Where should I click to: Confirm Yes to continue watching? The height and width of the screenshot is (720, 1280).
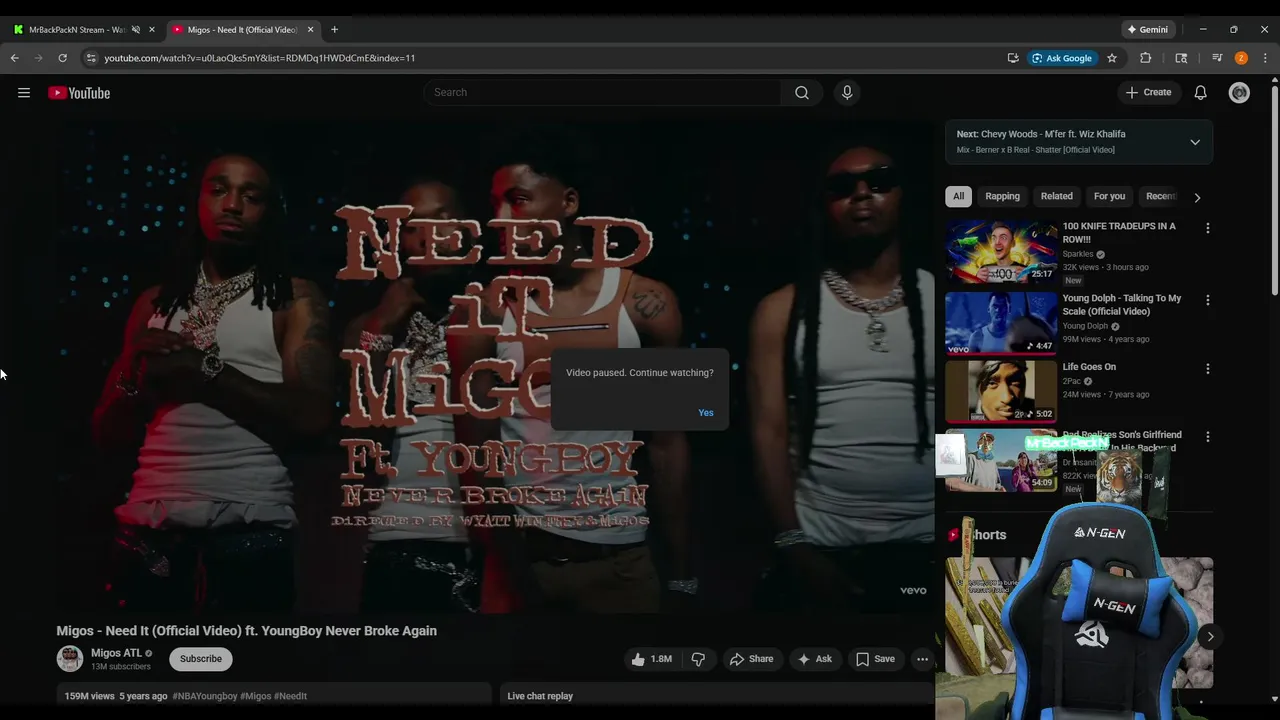click(706, 413)
